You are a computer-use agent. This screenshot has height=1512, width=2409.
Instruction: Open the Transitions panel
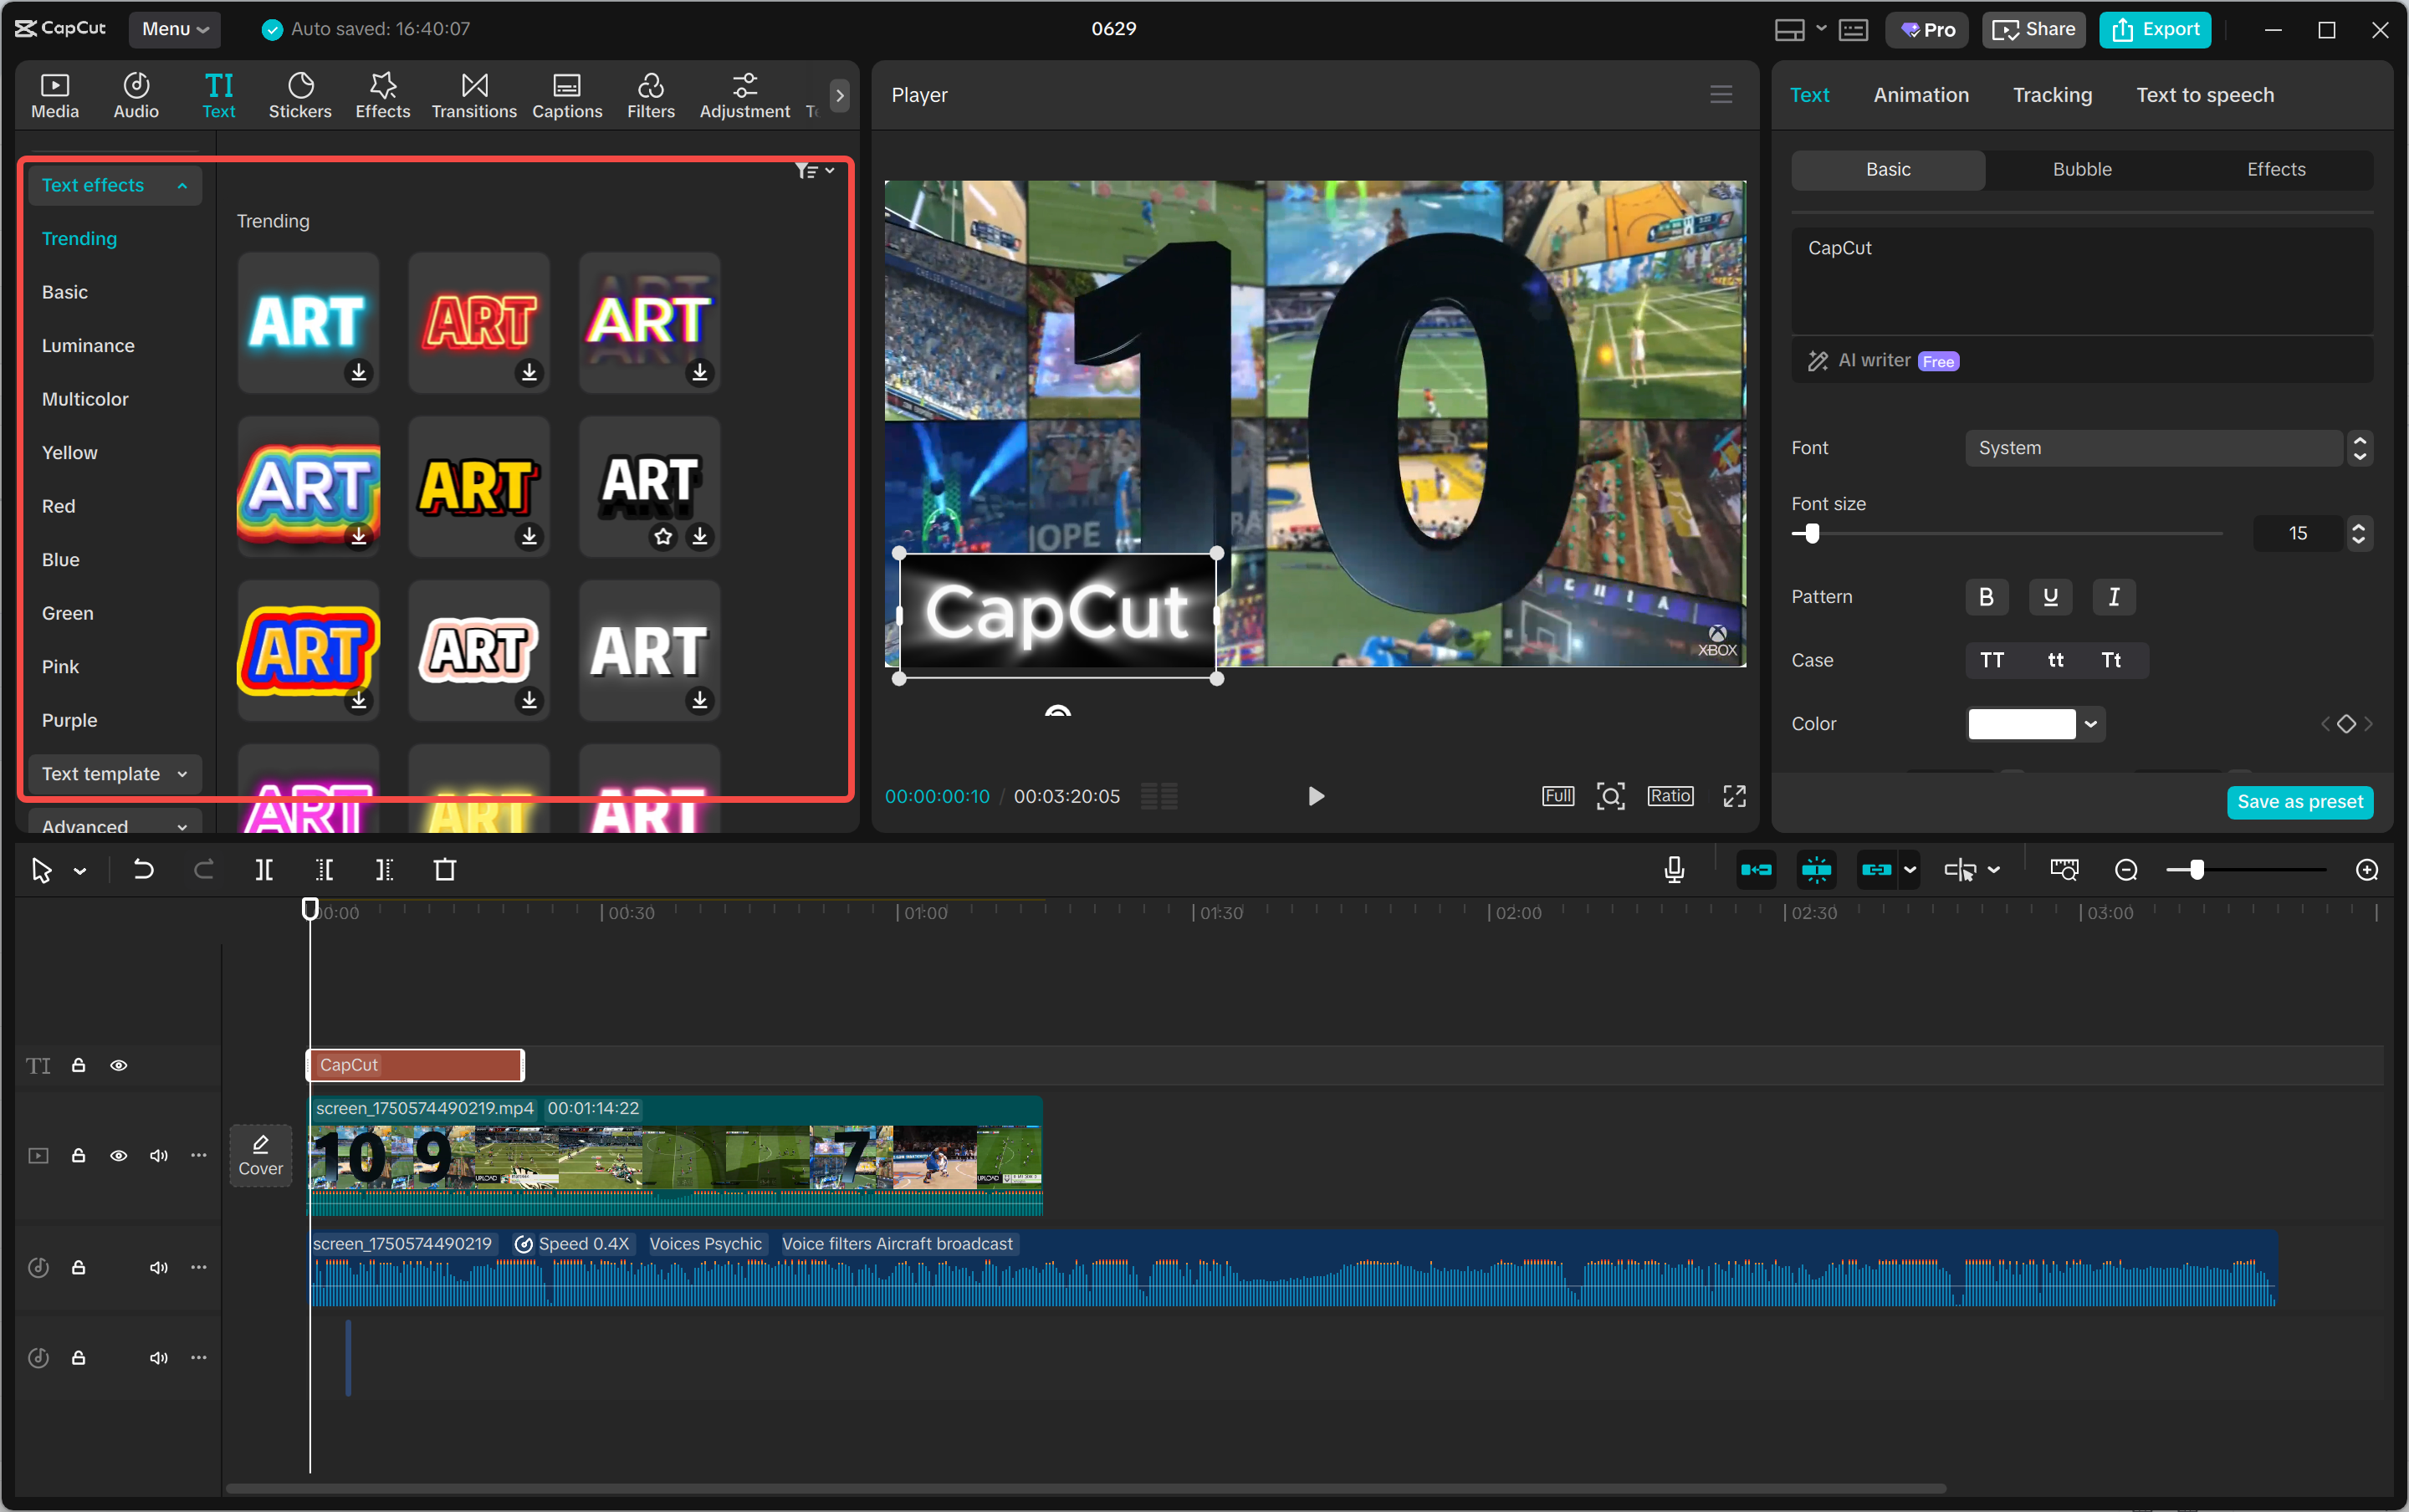[473, 94]
